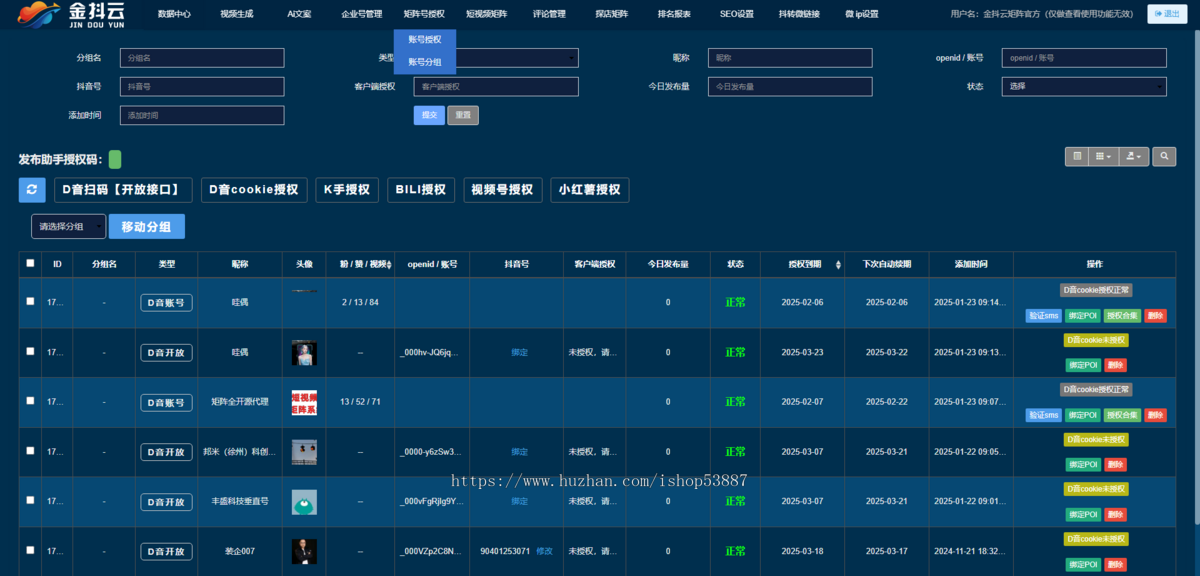Click avatar of 矩阵全开源代理 row
Screen dimensions: 1200x576
coord(304,403)
